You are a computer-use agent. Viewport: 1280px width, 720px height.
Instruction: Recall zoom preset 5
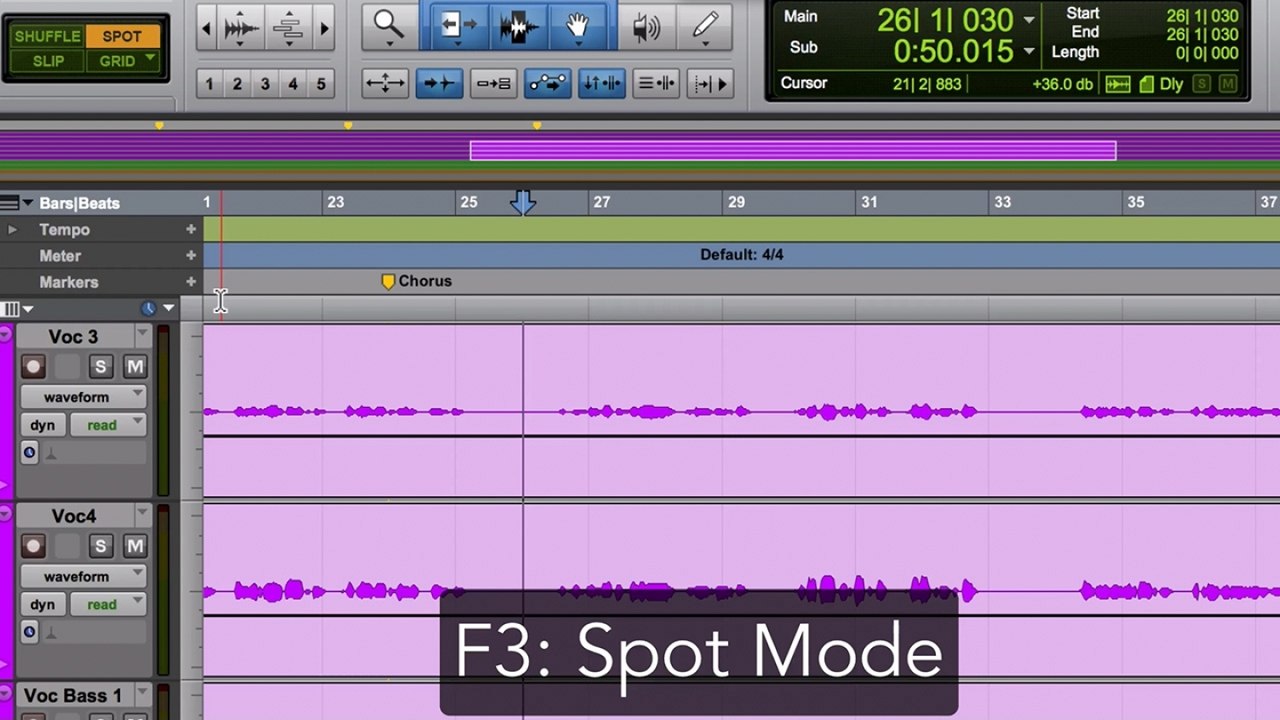[x=321, y=84]
